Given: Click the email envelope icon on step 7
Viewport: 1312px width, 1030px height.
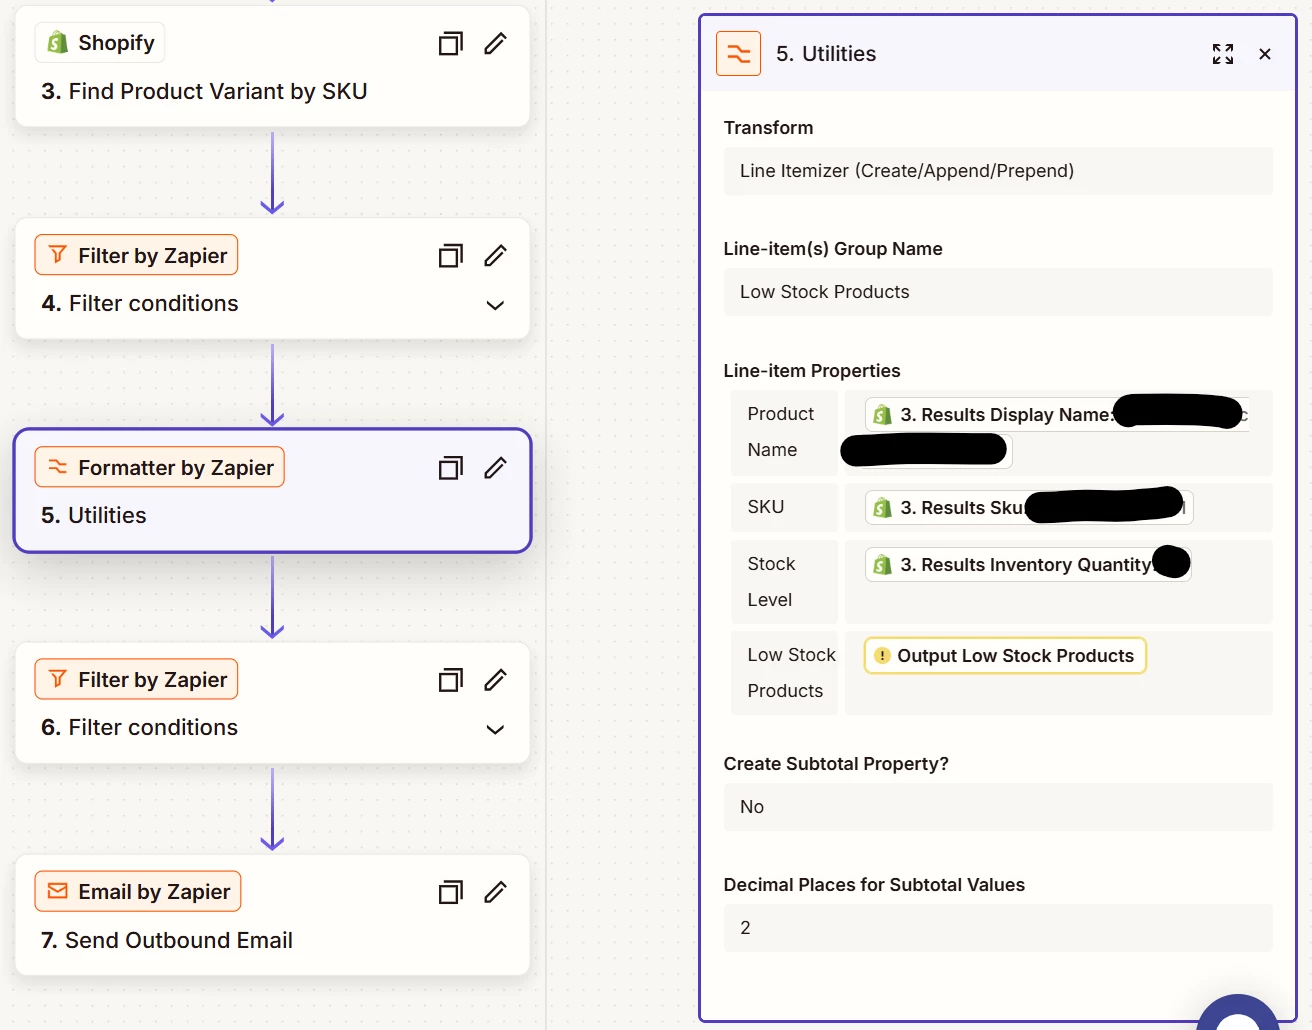Looking at the screenshot, I should coord(58,891).
